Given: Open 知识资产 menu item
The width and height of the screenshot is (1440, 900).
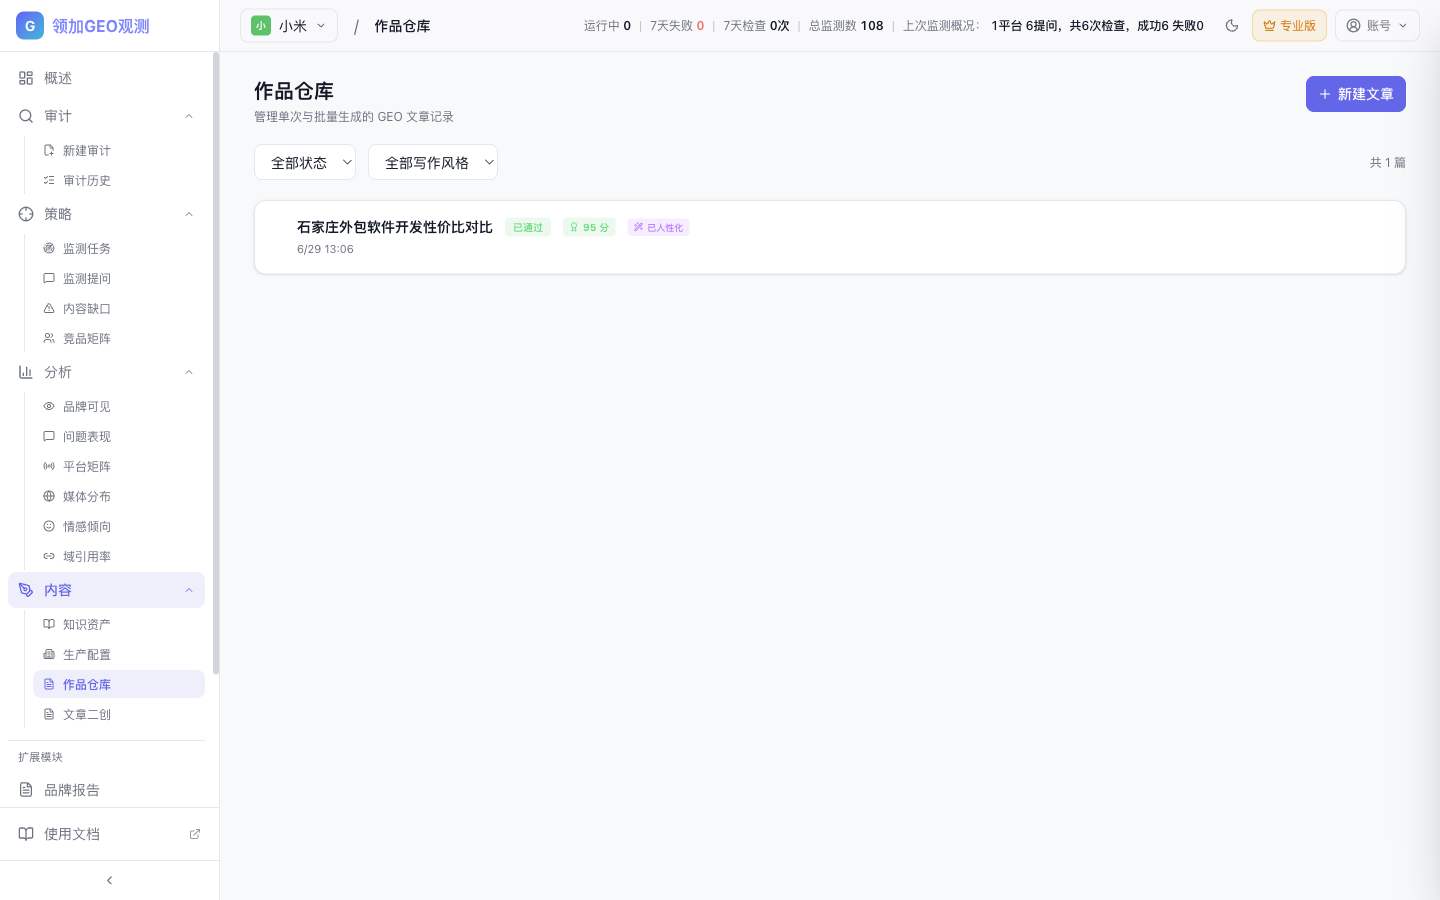Looking at the screenshot, I should click(x=119, y=624).
